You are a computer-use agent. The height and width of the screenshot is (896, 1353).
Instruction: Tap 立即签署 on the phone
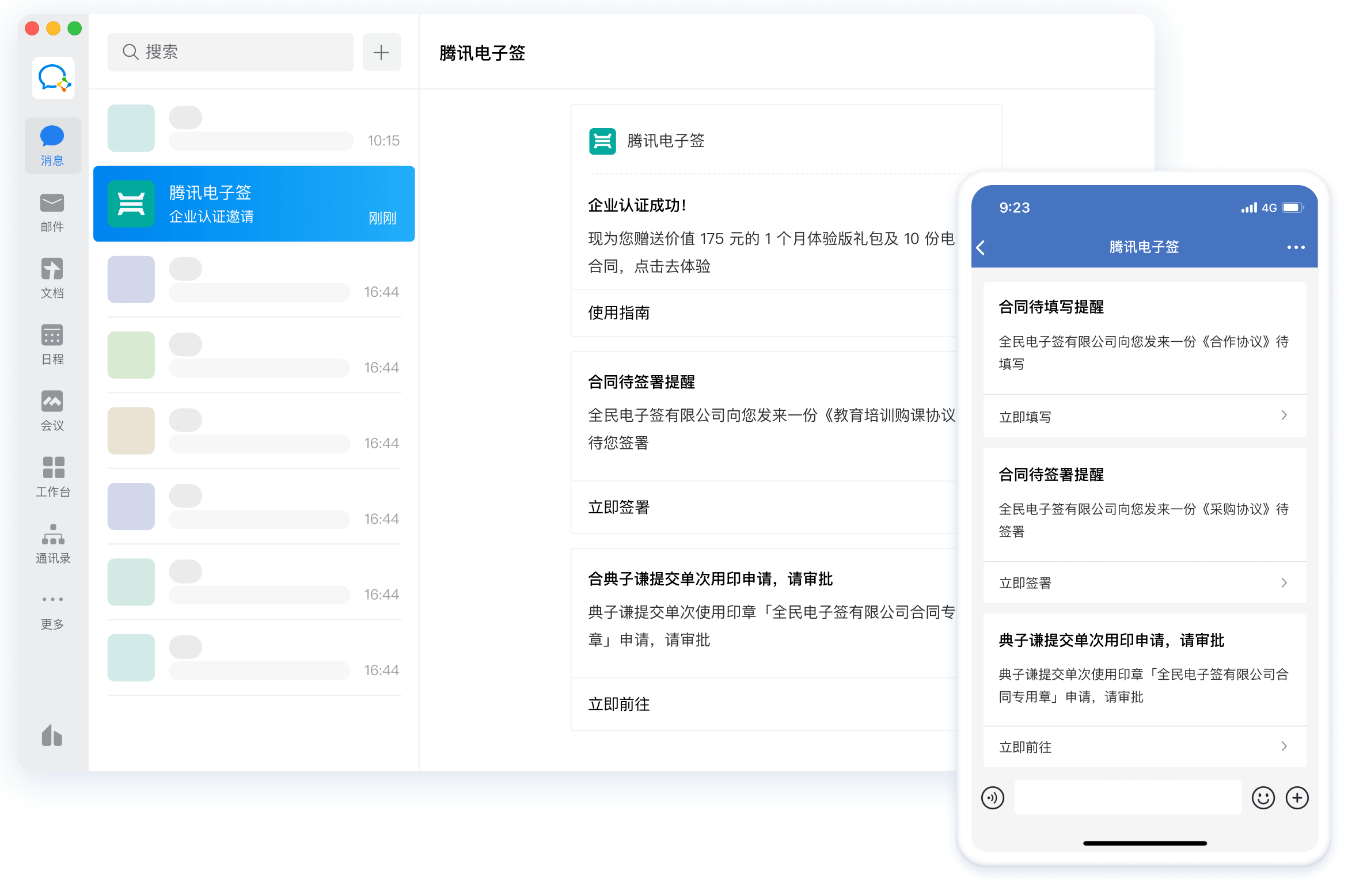point(1025,583)
